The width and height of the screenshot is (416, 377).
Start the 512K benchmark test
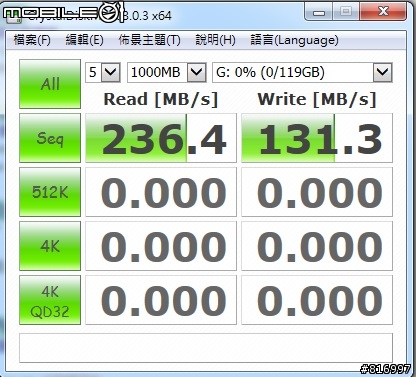tap(50, 192)
